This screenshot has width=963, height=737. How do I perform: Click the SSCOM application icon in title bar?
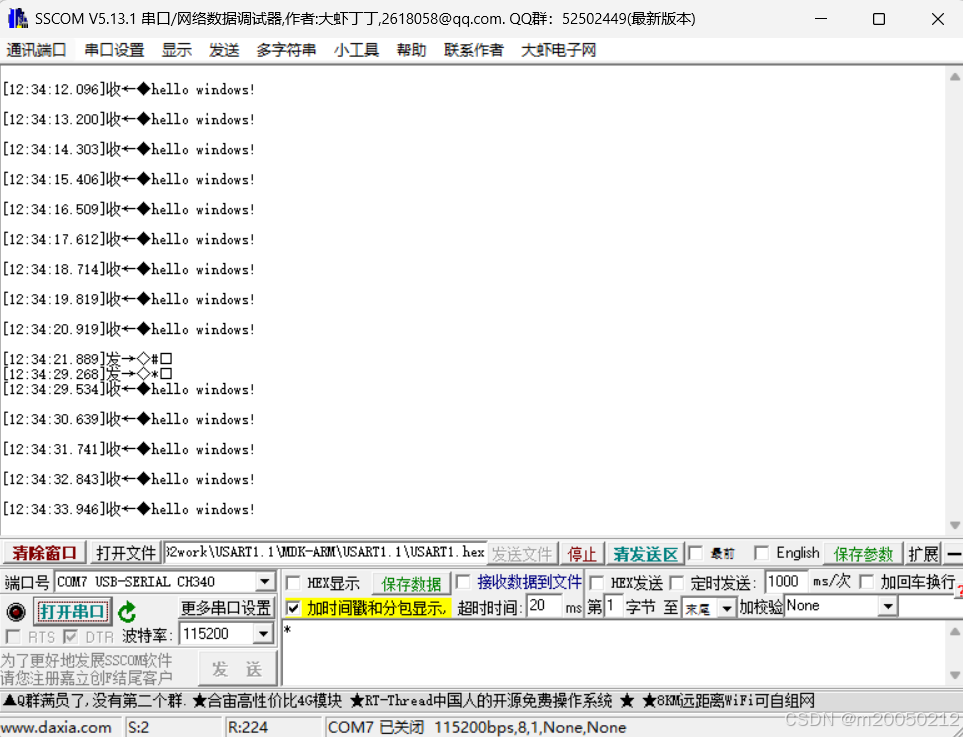(16, 17)
